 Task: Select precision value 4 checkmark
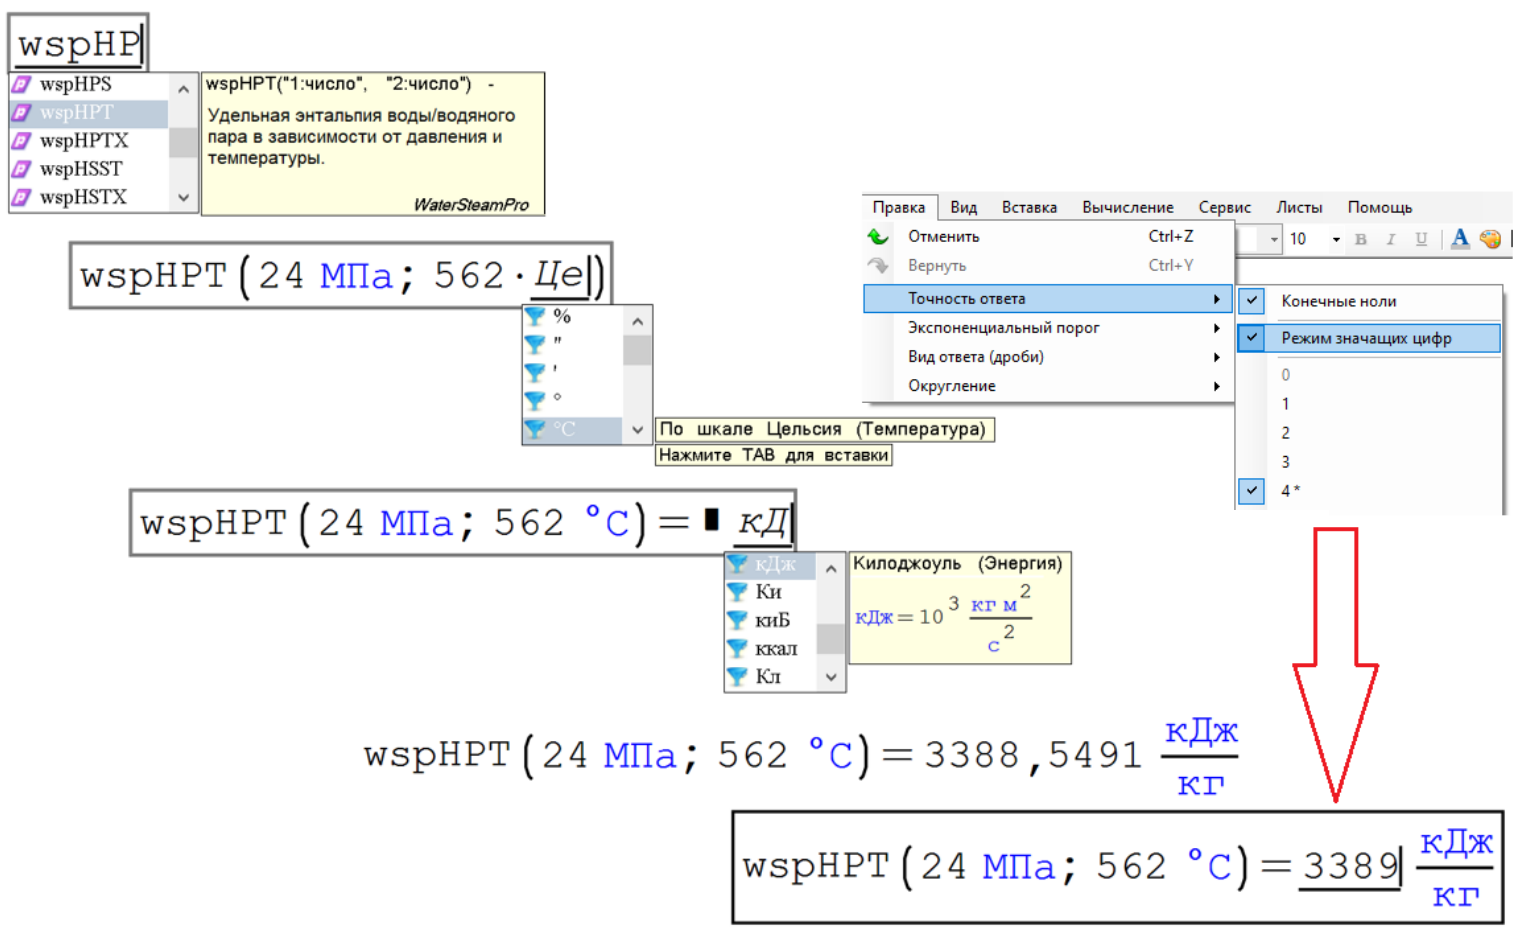(x=1251, y=491)
